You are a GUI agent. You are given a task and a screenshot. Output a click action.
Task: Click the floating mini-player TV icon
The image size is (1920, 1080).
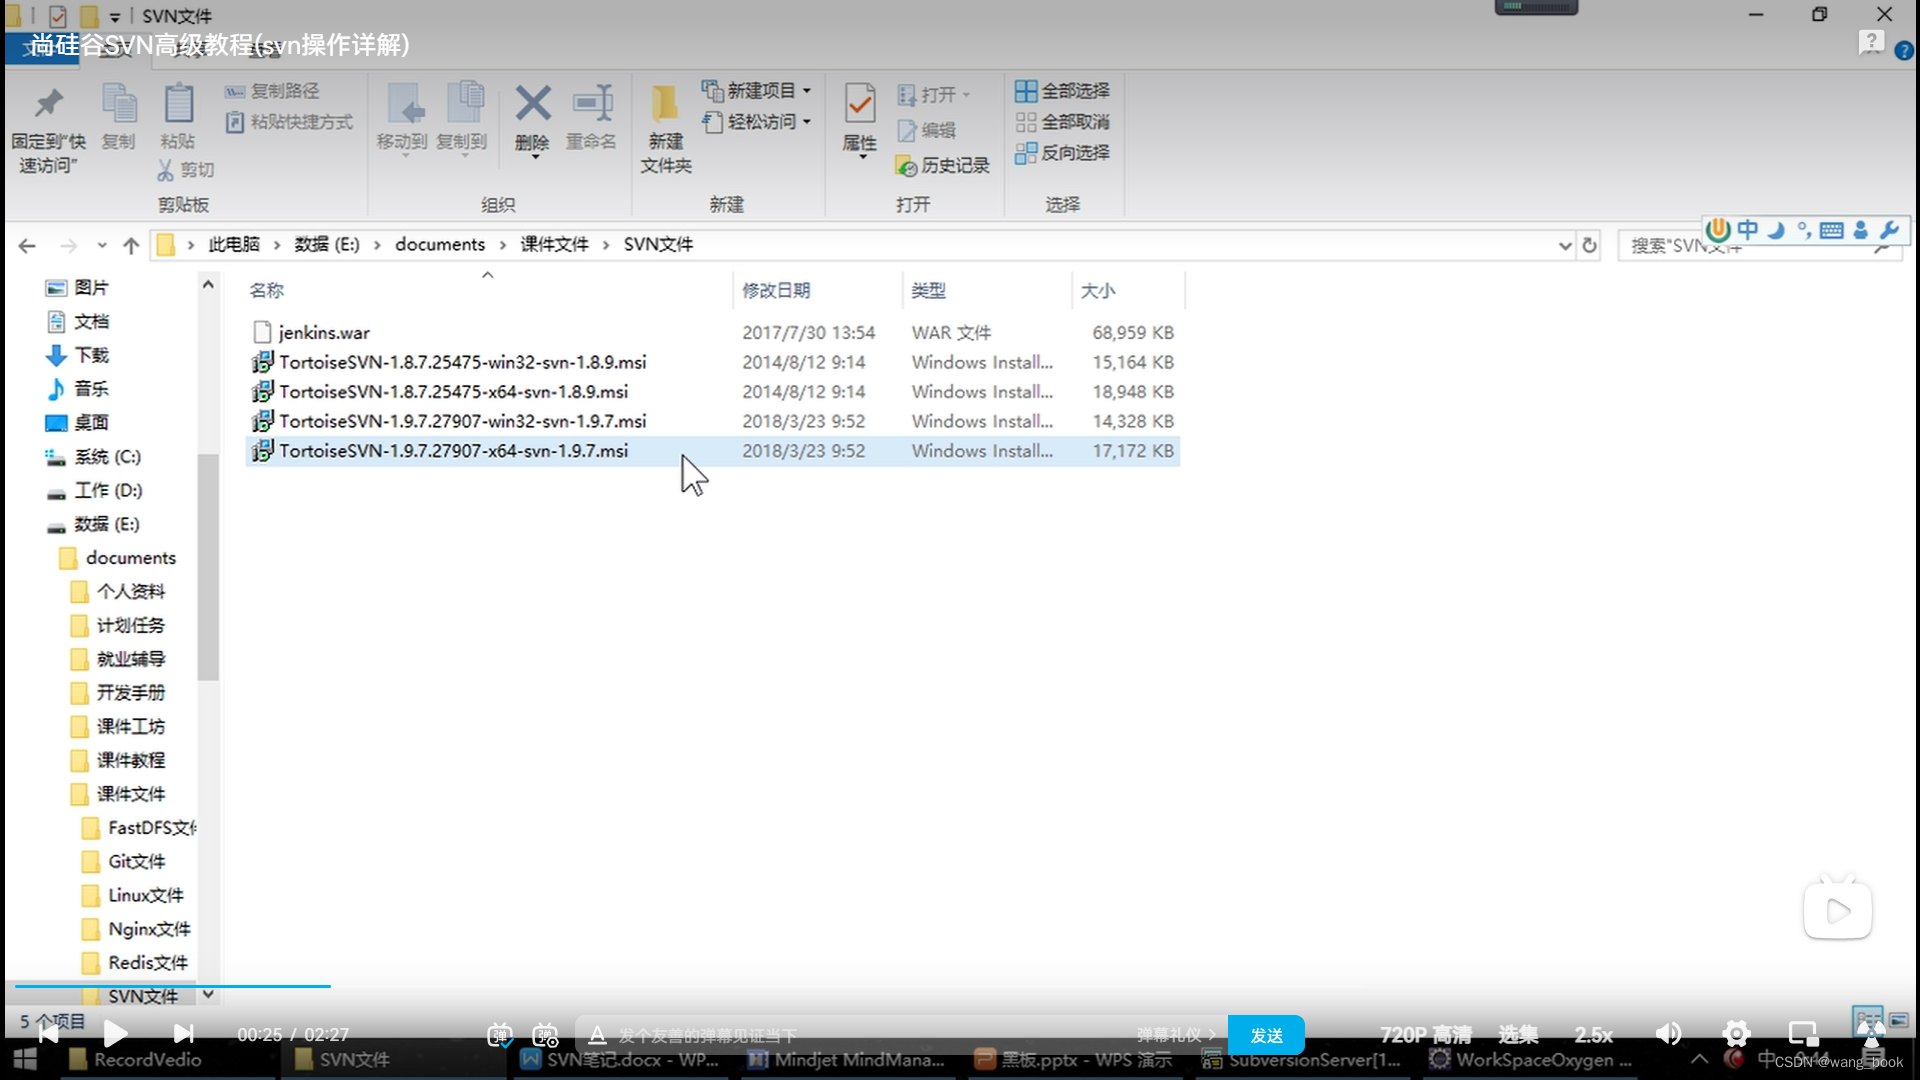(1838, 908)
